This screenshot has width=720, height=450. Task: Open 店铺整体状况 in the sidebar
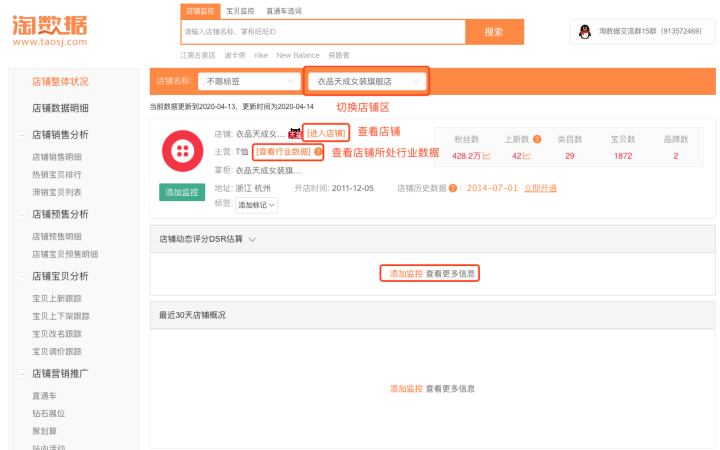[x=60, y=82]
